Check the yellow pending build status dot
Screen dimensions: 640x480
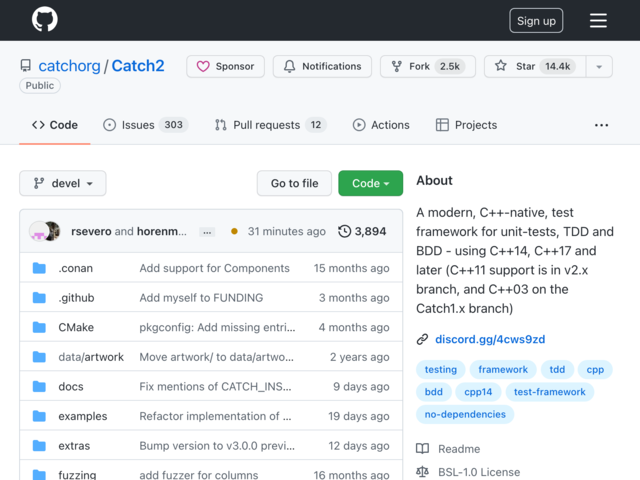click(x=234, y=231)
